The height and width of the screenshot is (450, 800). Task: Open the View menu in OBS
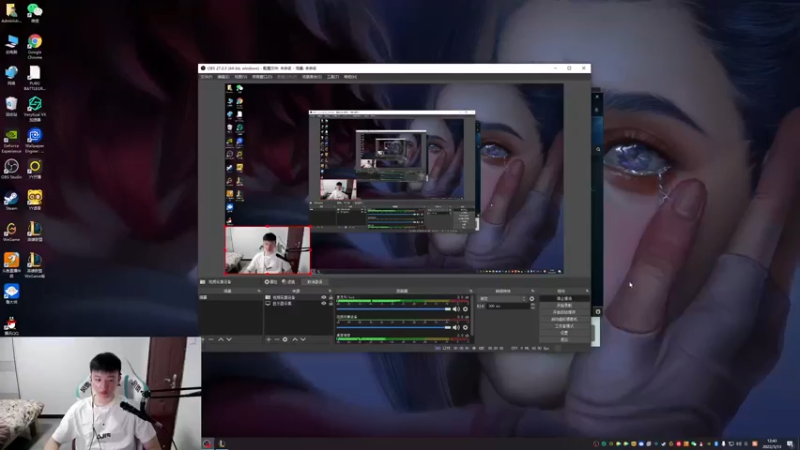point(241,77)
